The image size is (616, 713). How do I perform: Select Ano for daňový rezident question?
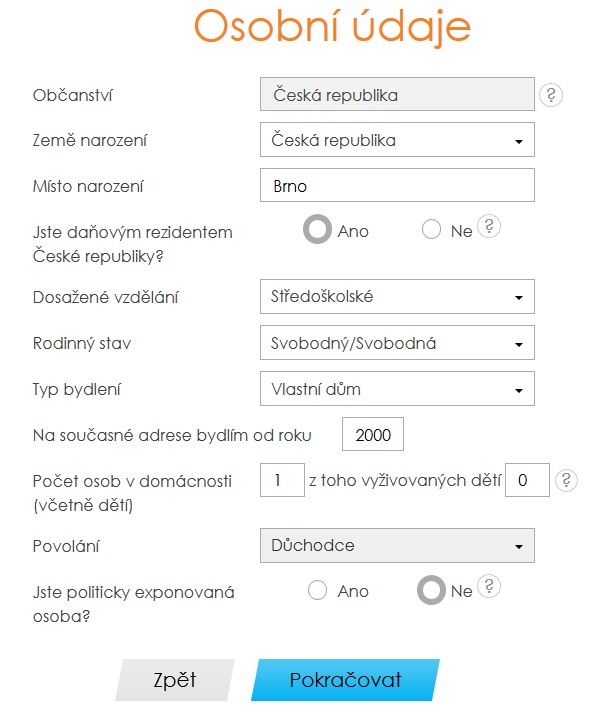tap(317, 229)
